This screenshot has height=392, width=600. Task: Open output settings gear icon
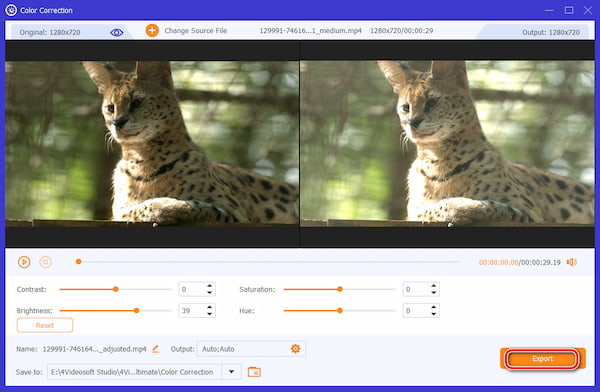tap(295, 349)
